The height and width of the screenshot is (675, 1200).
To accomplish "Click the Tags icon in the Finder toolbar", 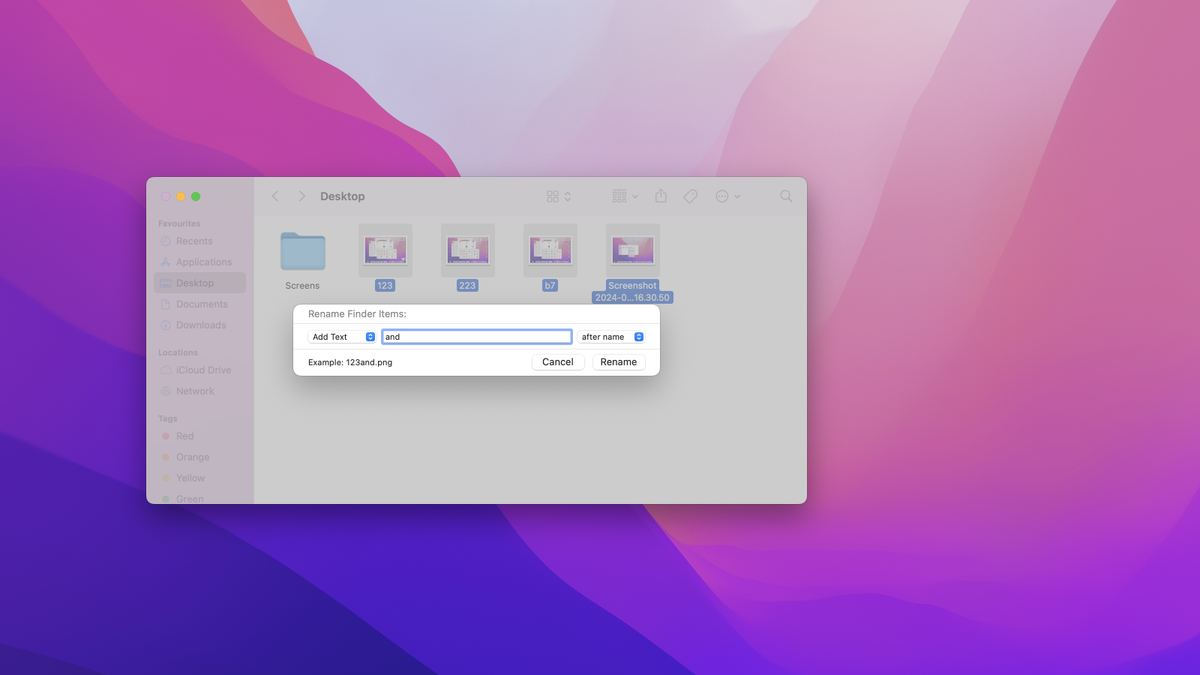I will click(x=690, y=196).
